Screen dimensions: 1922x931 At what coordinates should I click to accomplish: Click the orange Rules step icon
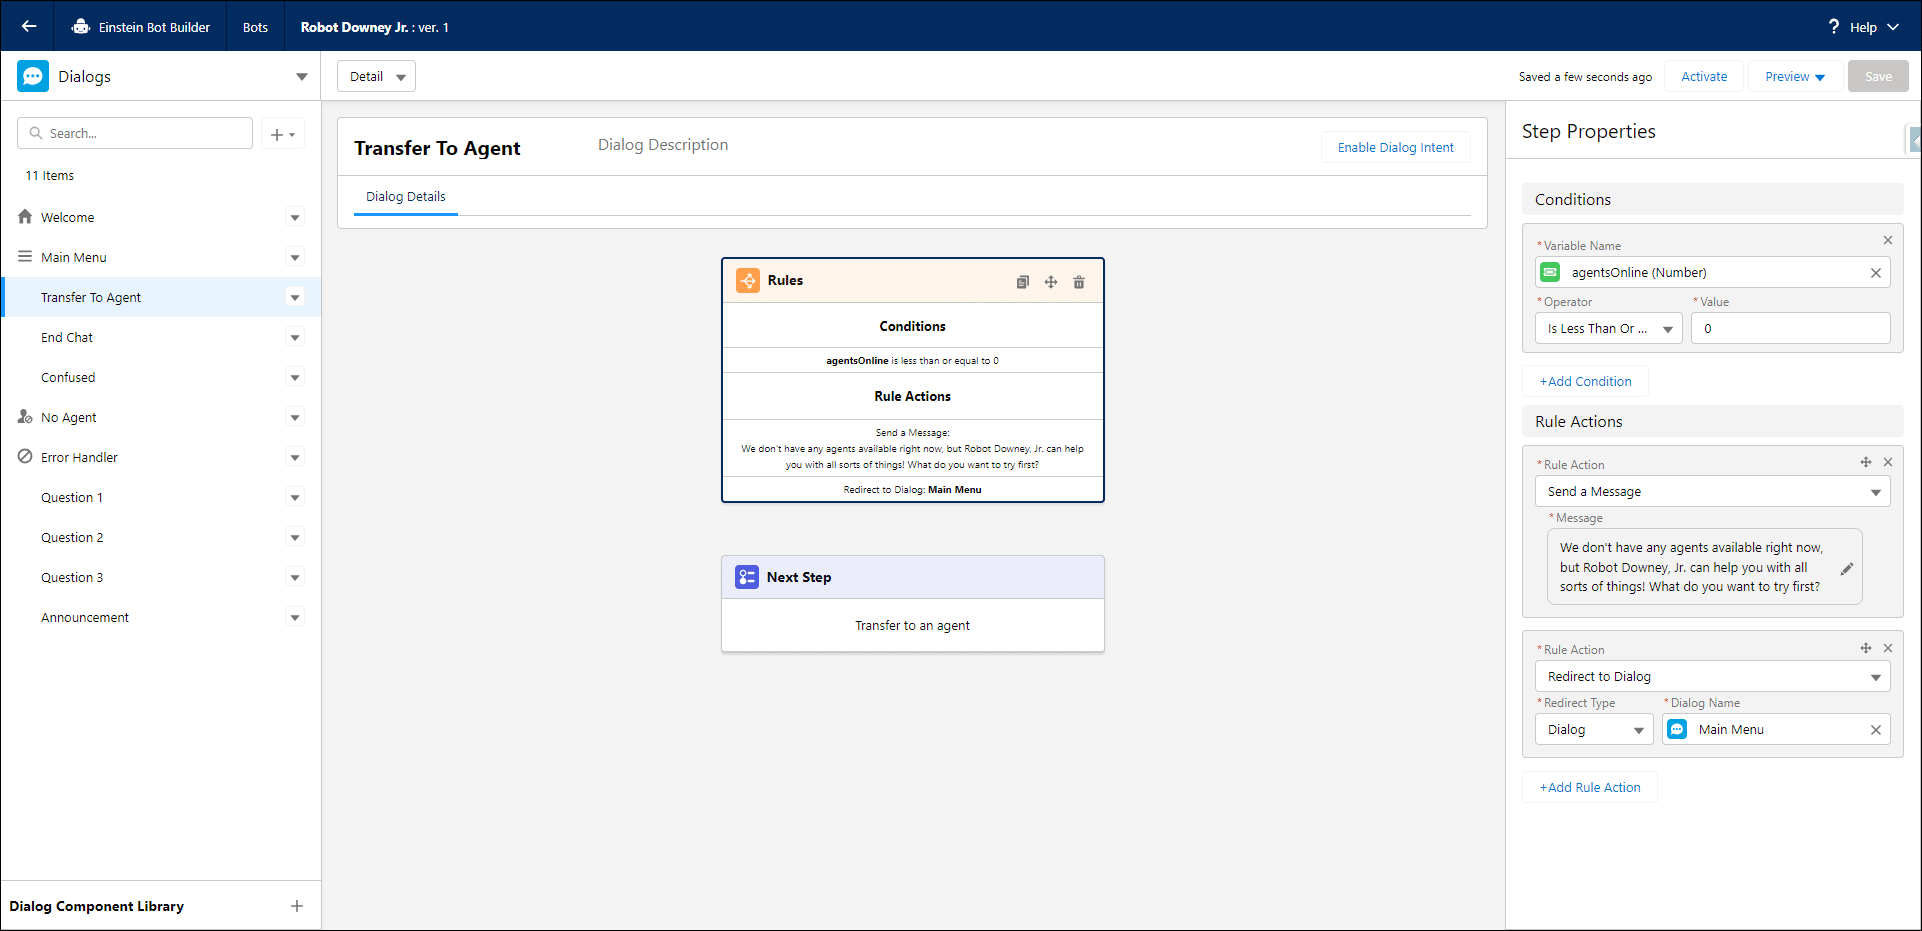coord(748,281)
